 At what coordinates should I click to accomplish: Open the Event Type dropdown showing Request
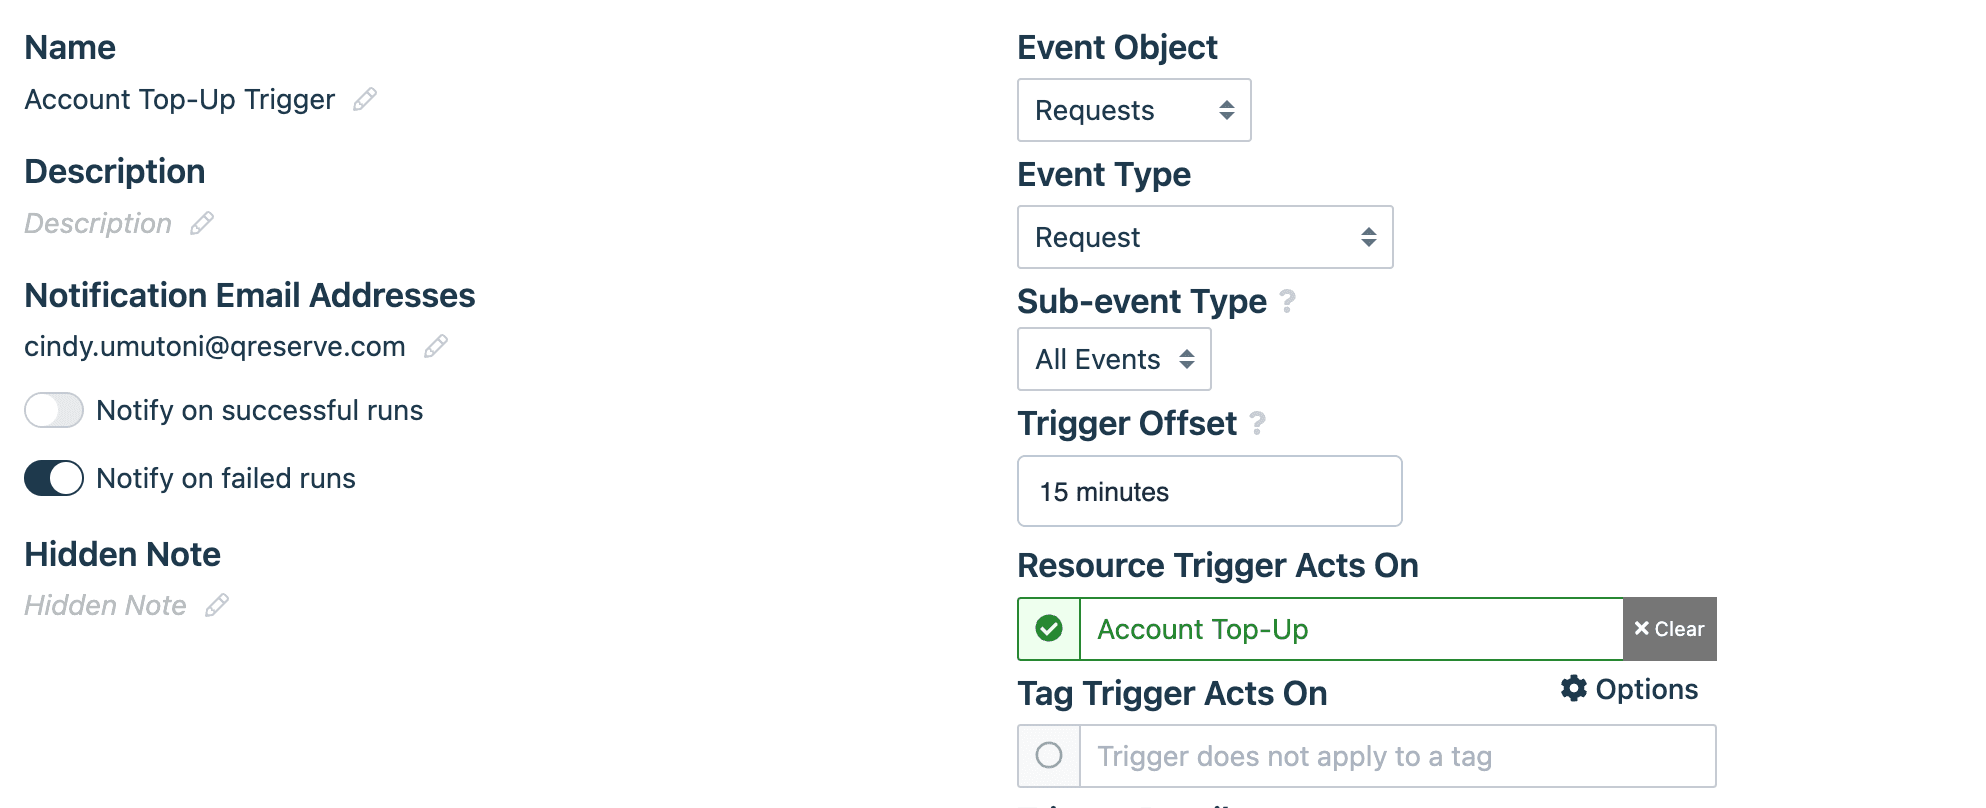pos(1204,237)
